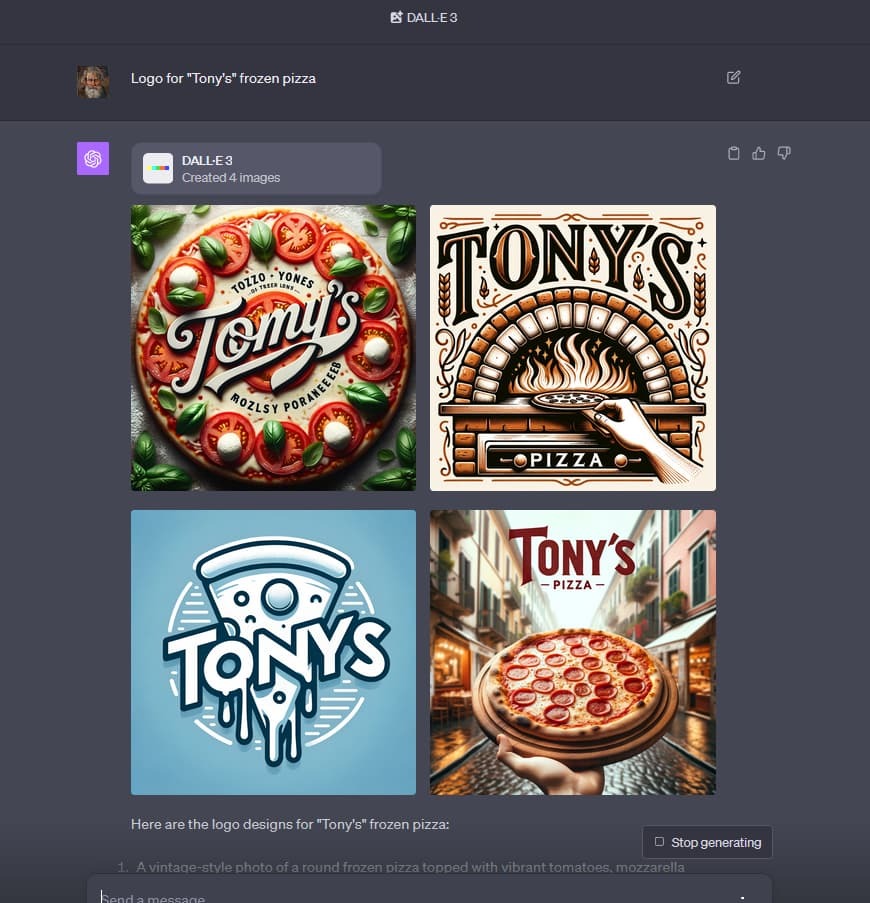870x903 pixels.
Task: Click the Stop generating button
Action: 707,842
